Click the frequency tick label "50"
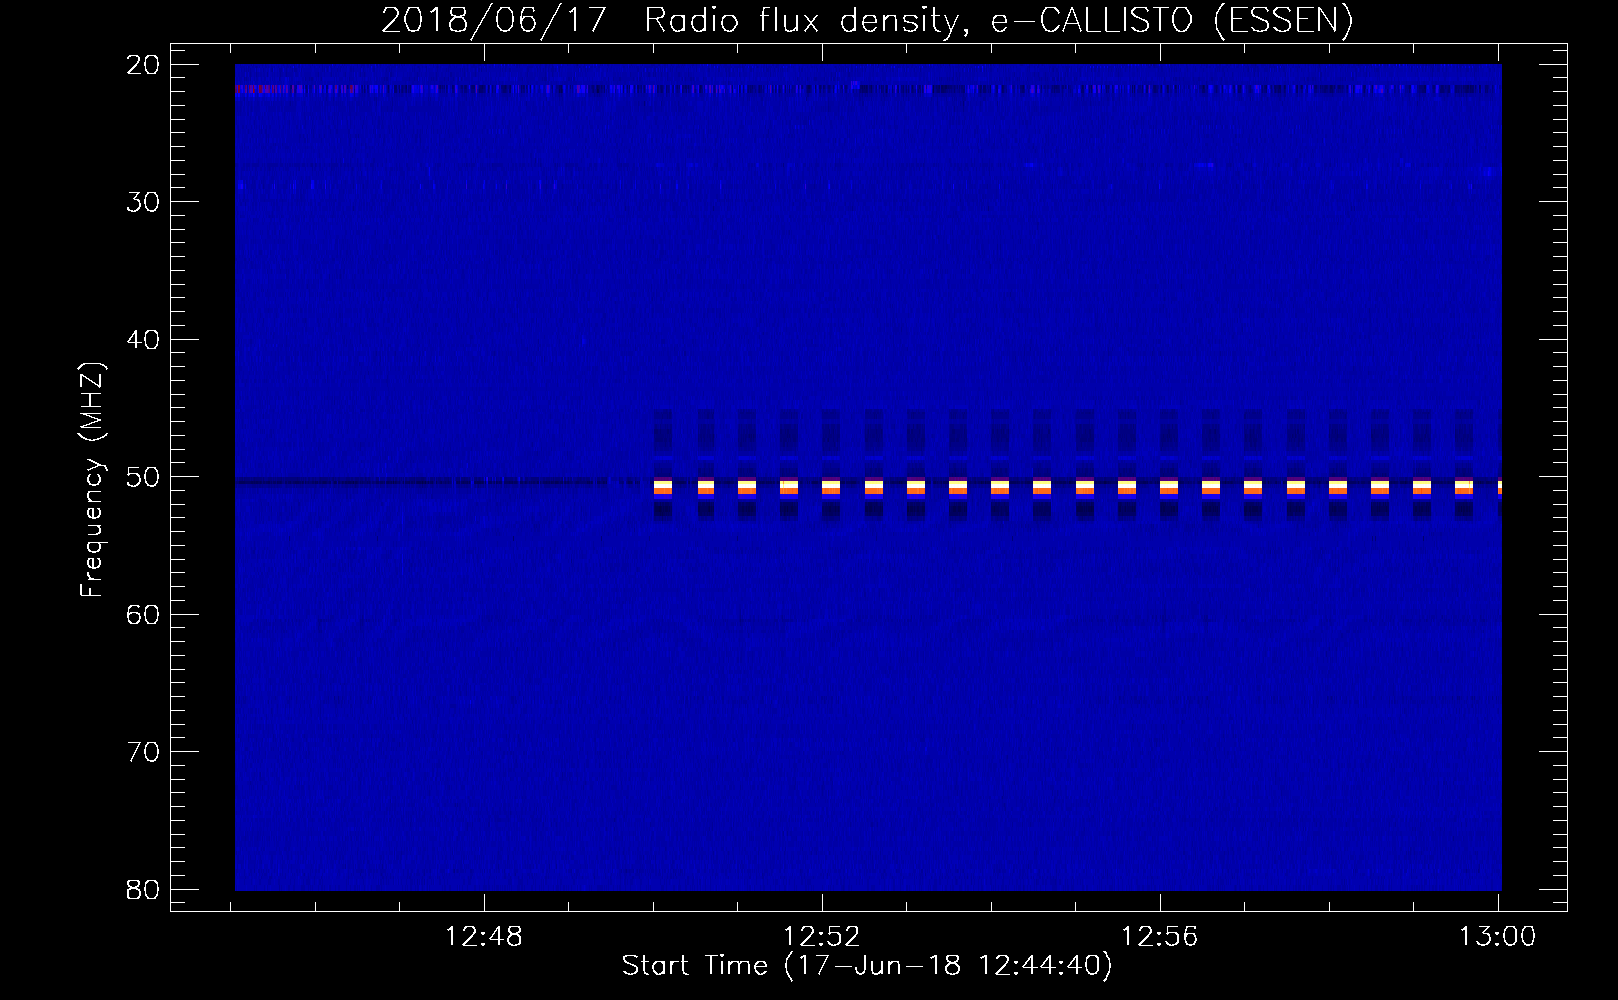Viewport: 1618px width, 1000px height. point(144,477)
